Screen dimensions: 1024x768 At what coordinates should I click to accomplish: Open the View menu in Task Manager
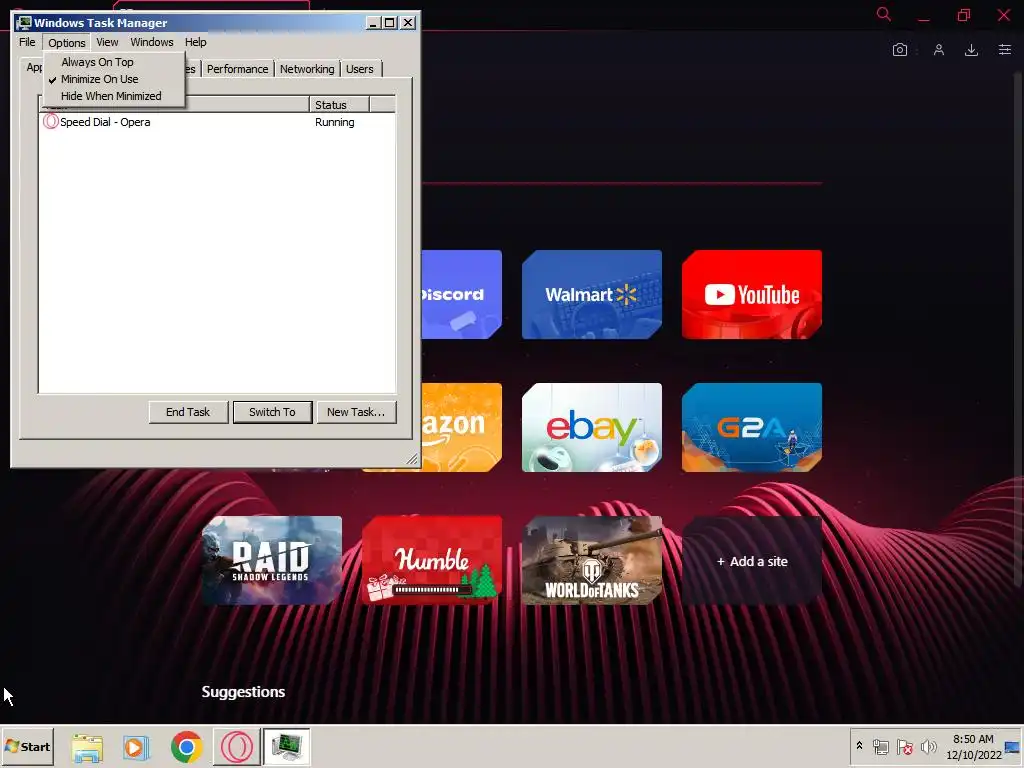(x=107, y=42)
